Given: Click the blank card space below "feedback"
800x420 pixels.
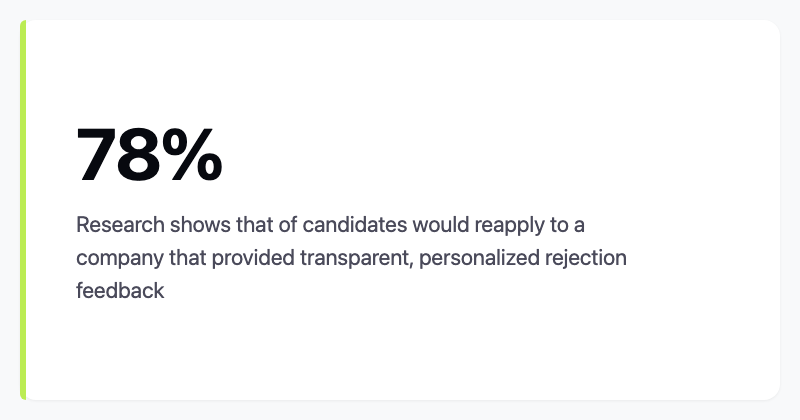Looking at the screenshot, I should click(x=300, y=350).
